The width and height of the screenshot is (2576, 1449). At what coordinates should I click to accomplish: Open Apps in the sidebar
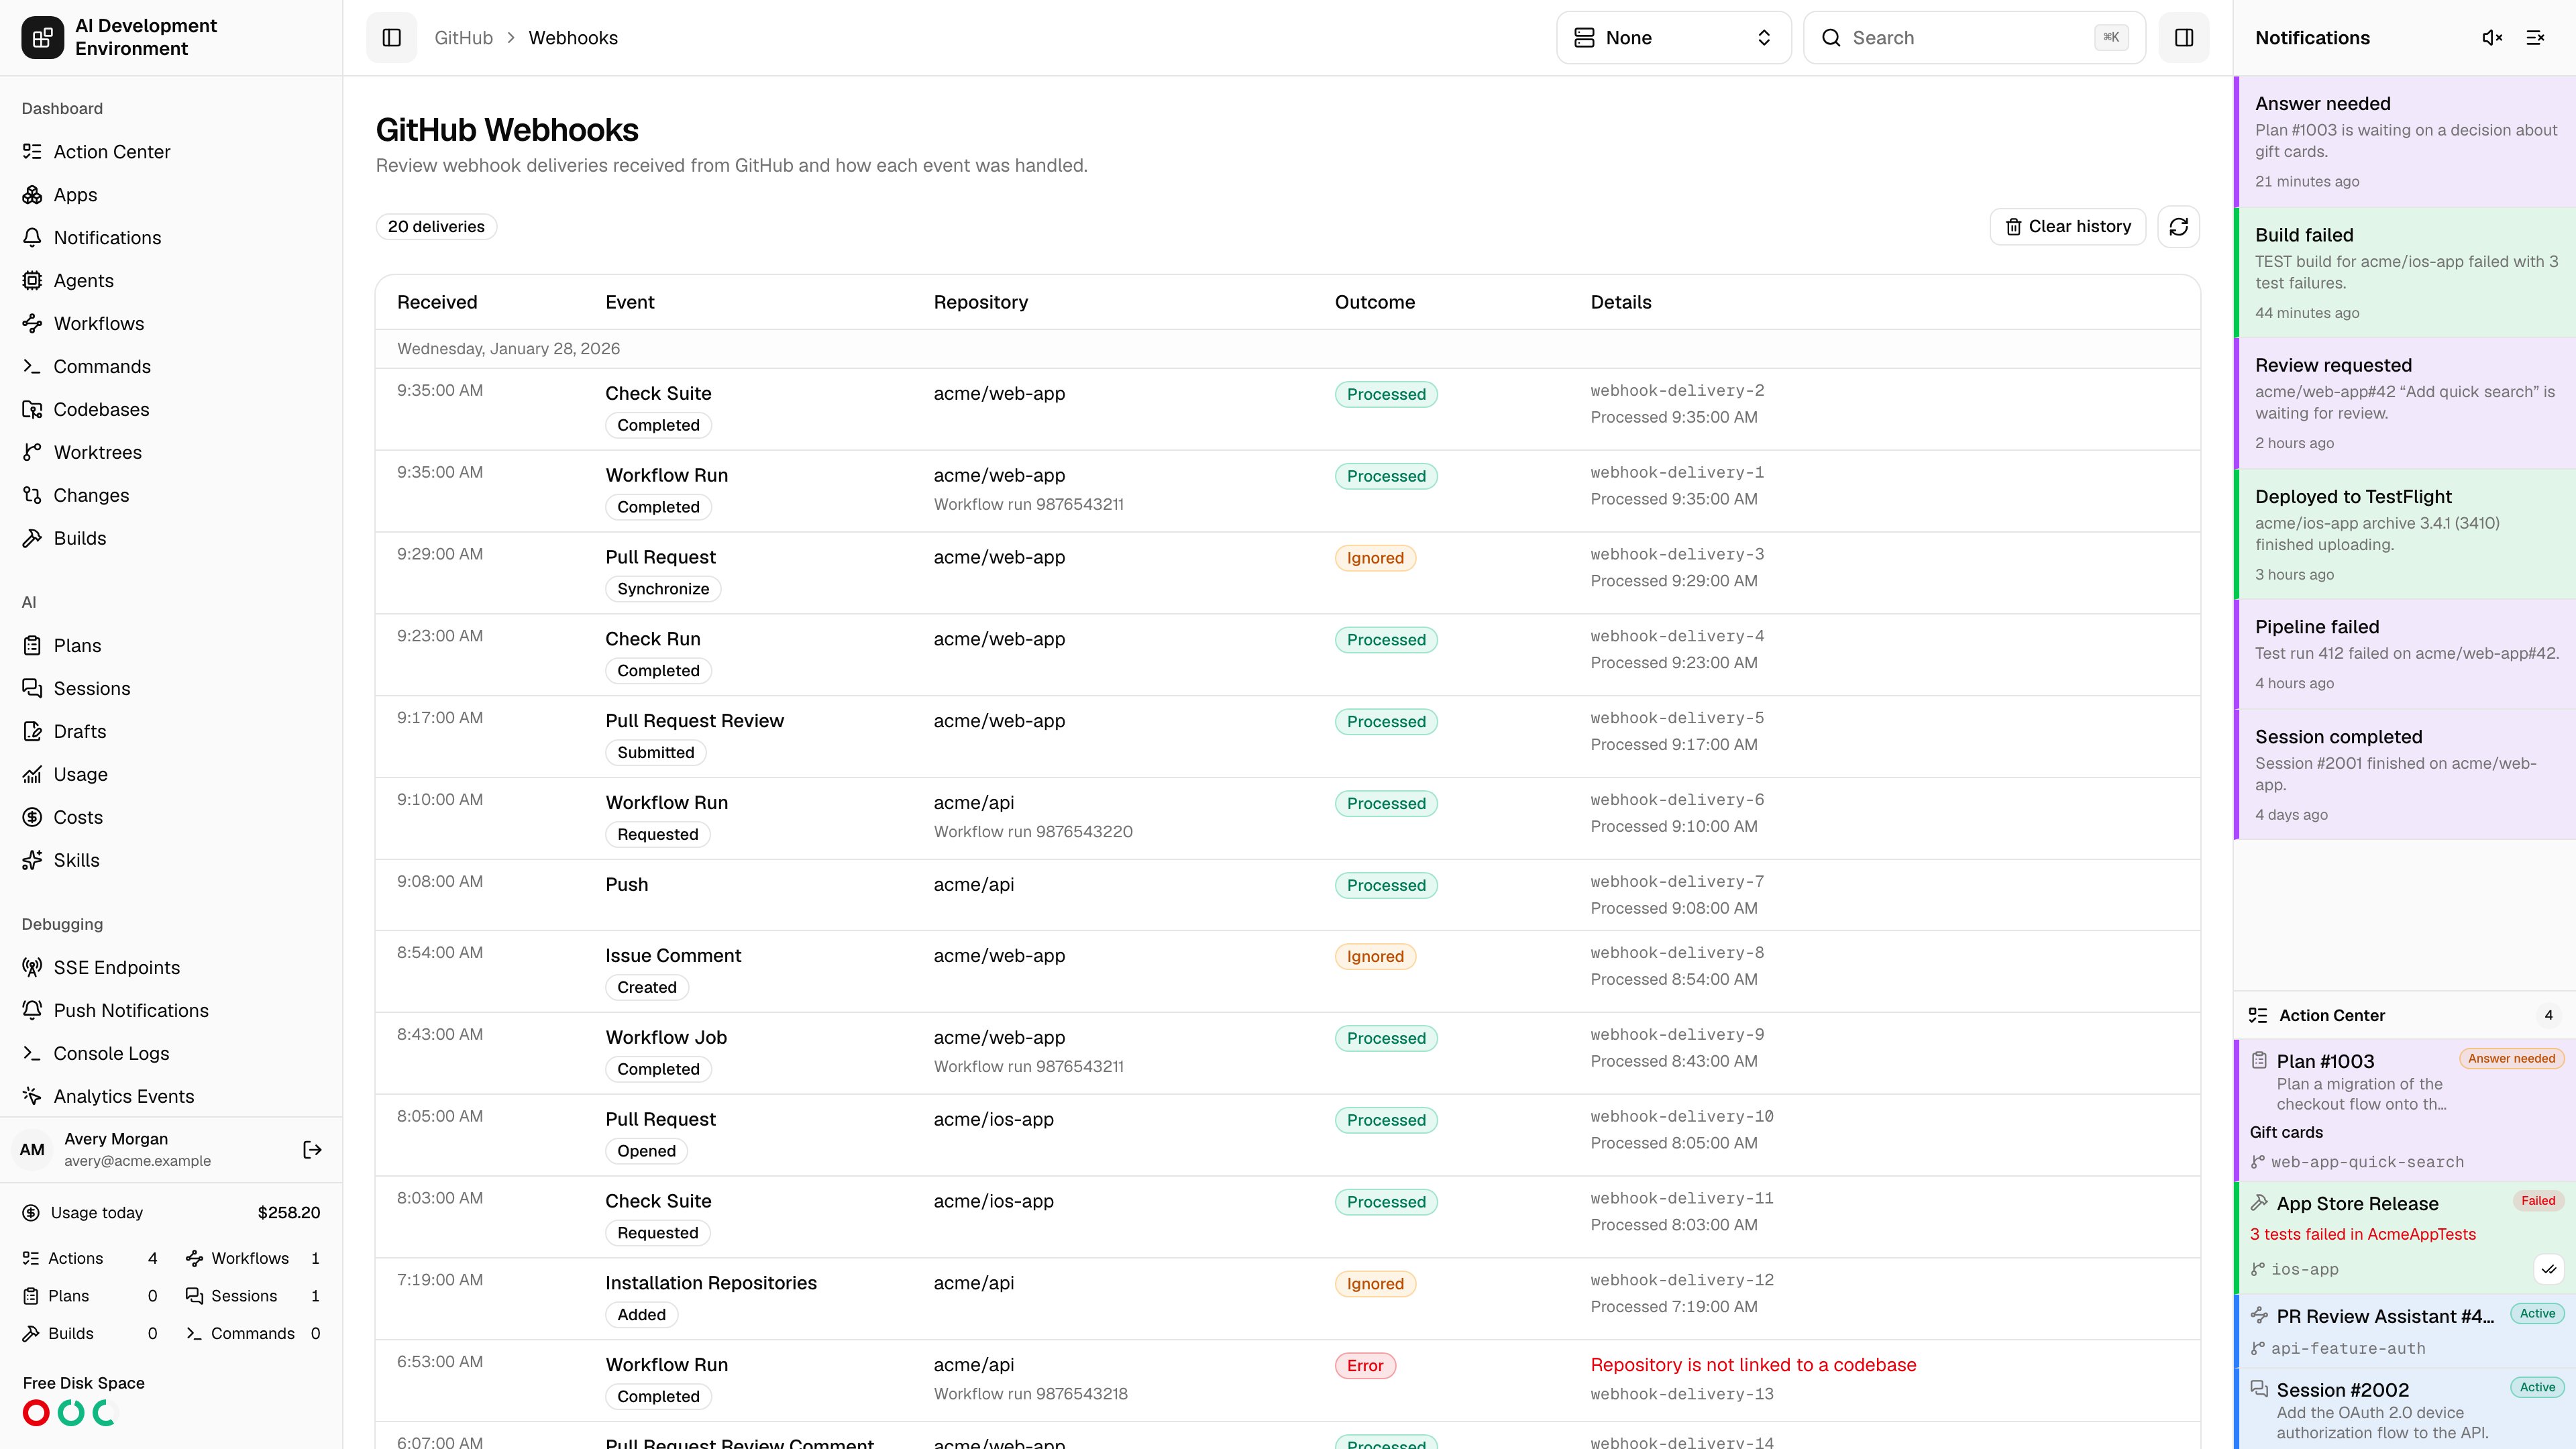point(171,195)
